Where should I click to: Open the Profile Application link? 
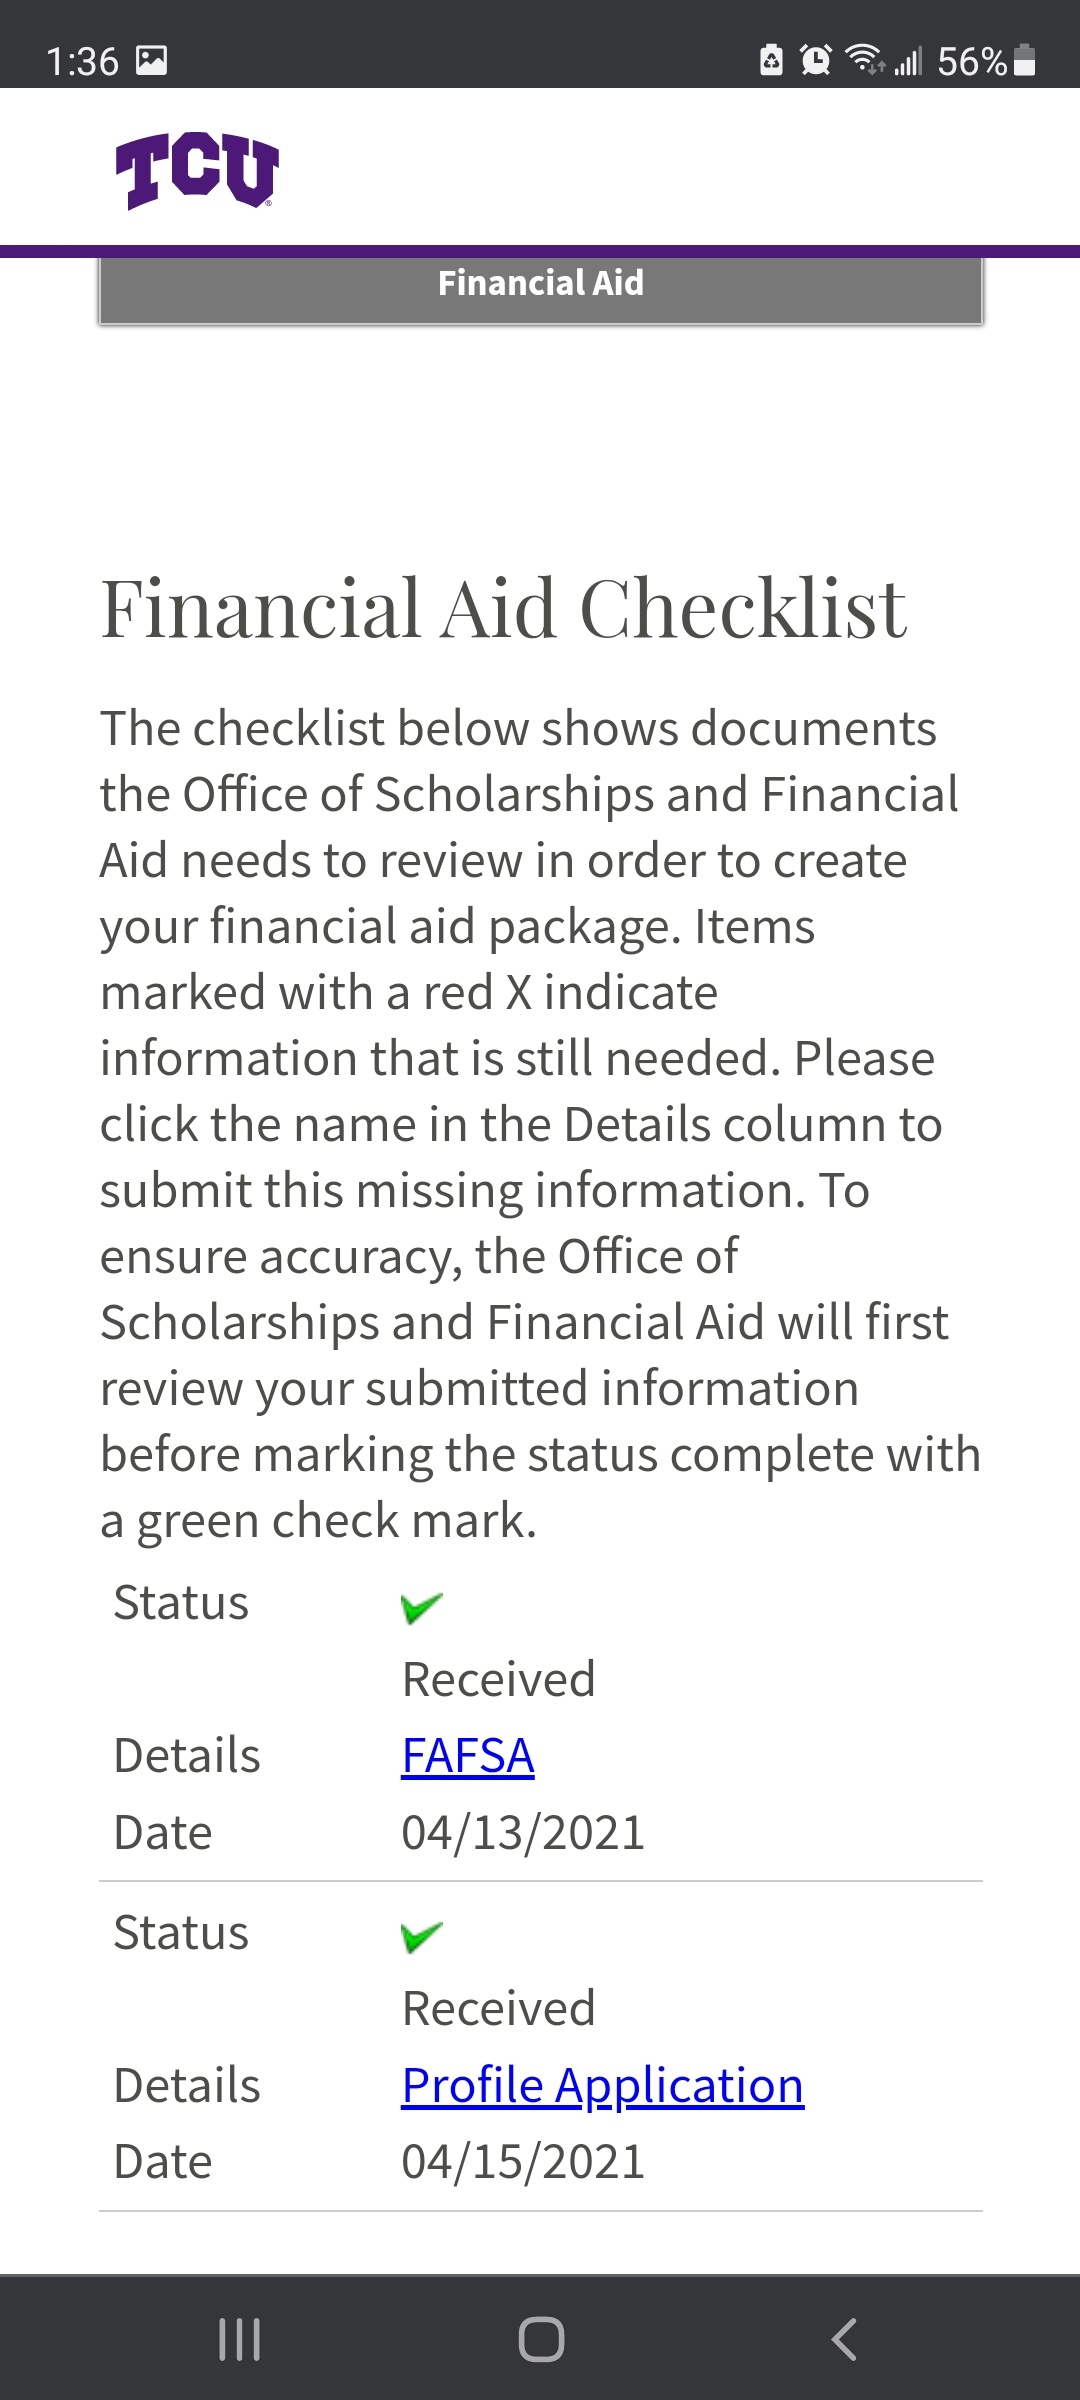603,2086
